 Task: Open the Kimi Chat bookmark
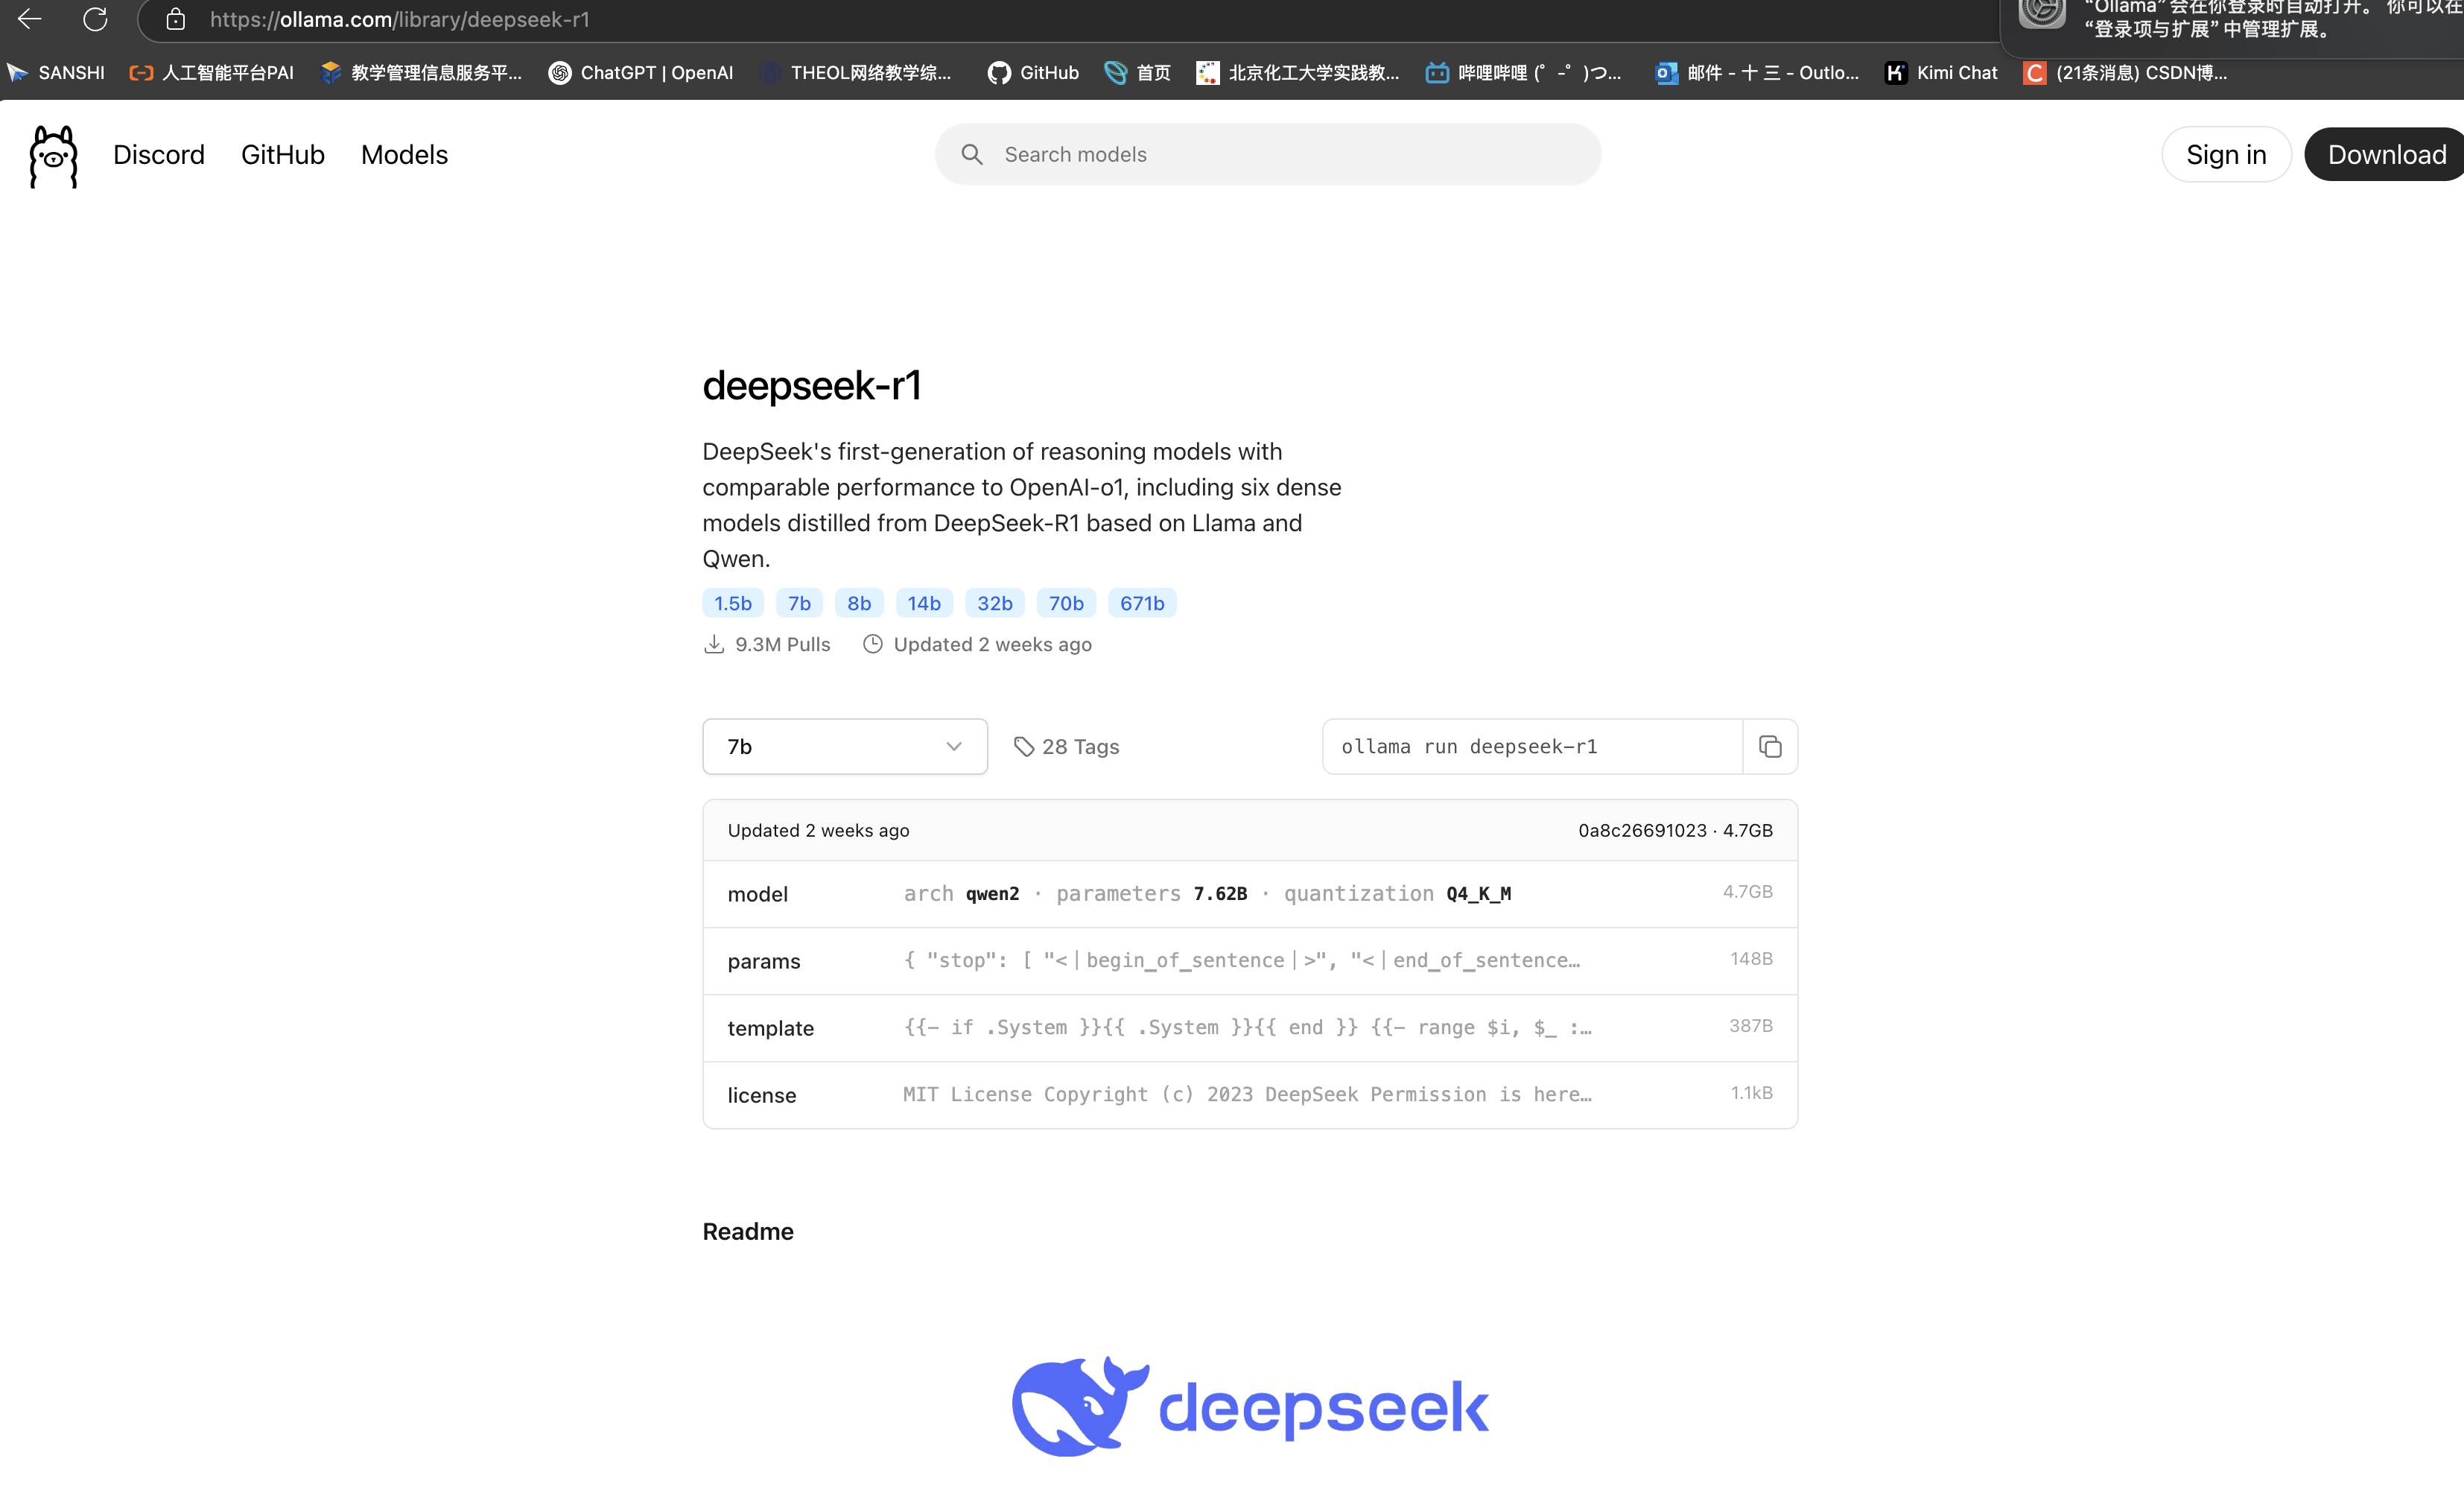(x=1941, y=73)
